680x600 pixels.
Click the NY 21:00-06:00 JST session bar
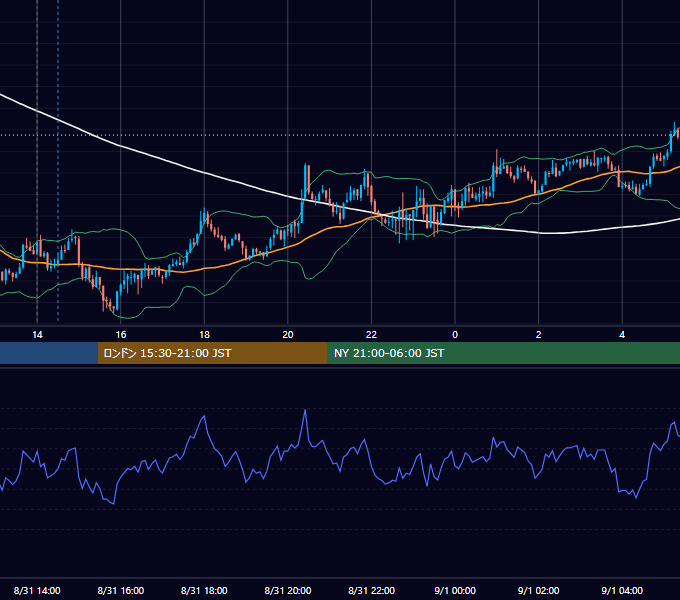(x=503, y=353)
